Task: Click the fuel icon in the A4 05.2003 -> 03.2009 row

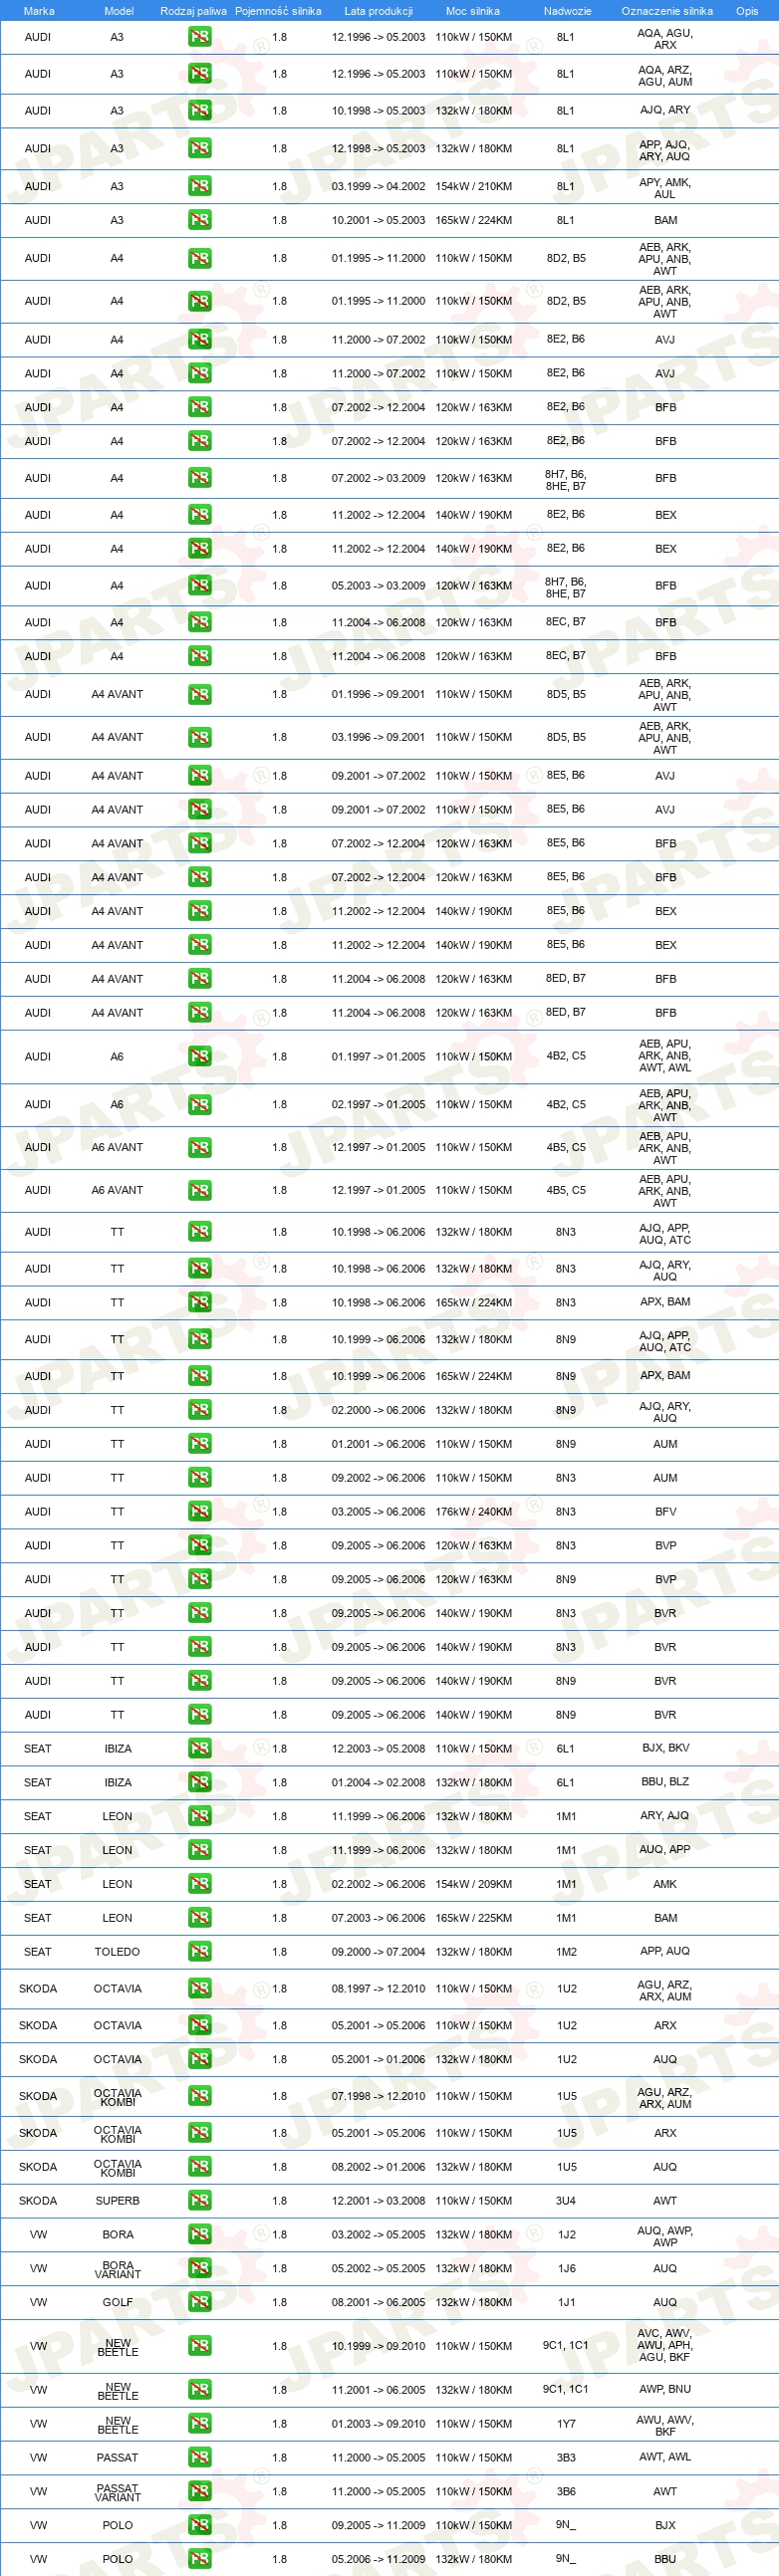Action: (200, 585)
